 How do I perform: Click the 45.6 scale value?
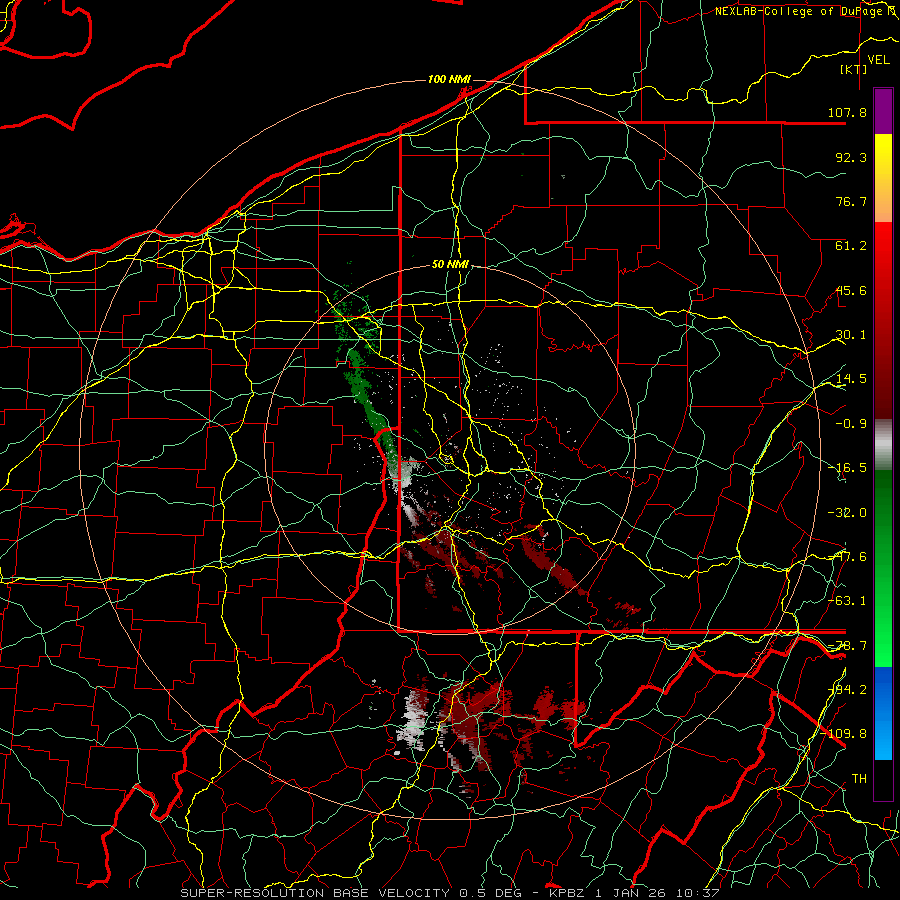pyautogui.click(x=851, y=290)
